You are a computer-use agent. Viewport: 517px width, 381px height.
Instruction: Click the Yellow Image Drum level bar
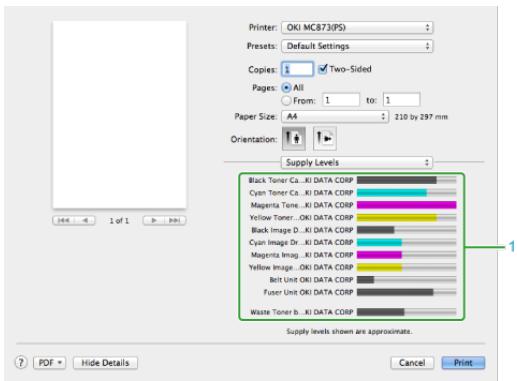(406, 267)
